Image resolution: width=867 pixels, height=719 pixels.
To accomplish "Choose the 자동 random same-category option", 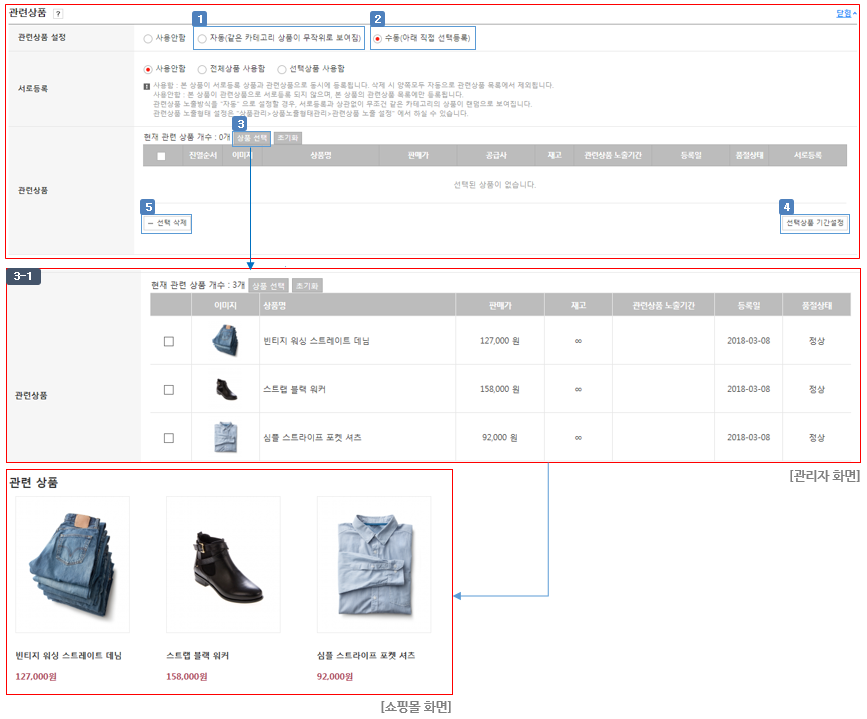I will click(202, 38).
